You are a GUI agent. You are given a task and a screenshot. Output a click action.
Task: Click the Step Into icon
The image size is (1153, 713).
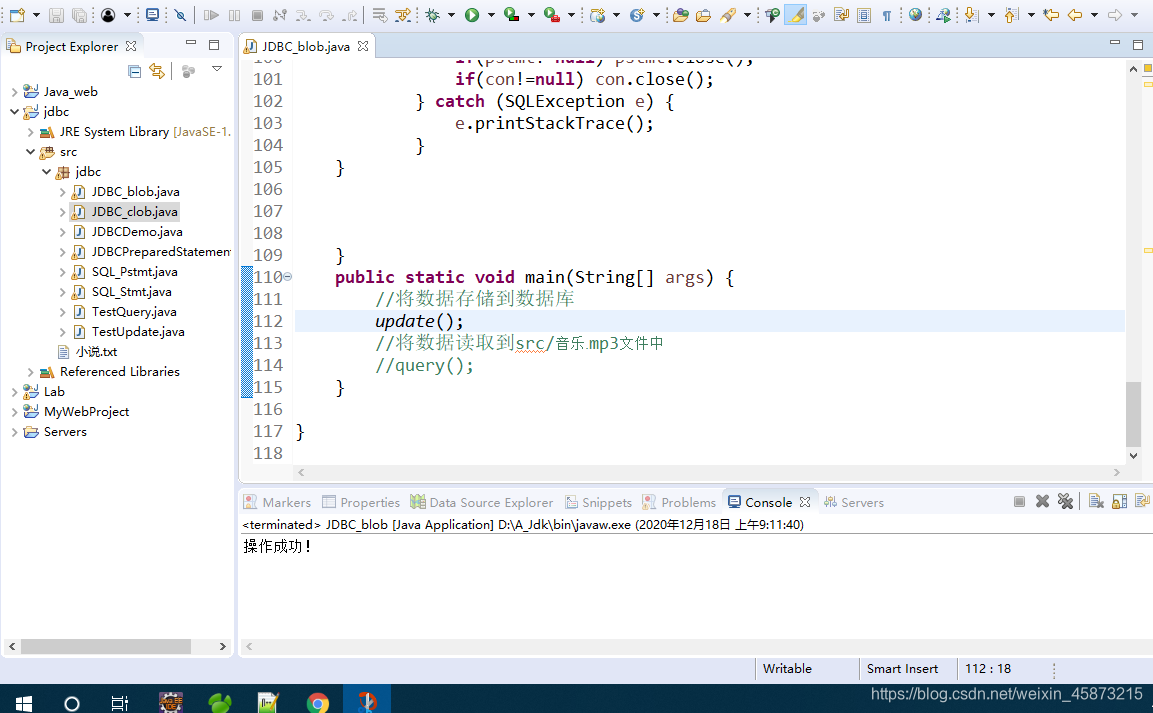[x=303, y=15]
